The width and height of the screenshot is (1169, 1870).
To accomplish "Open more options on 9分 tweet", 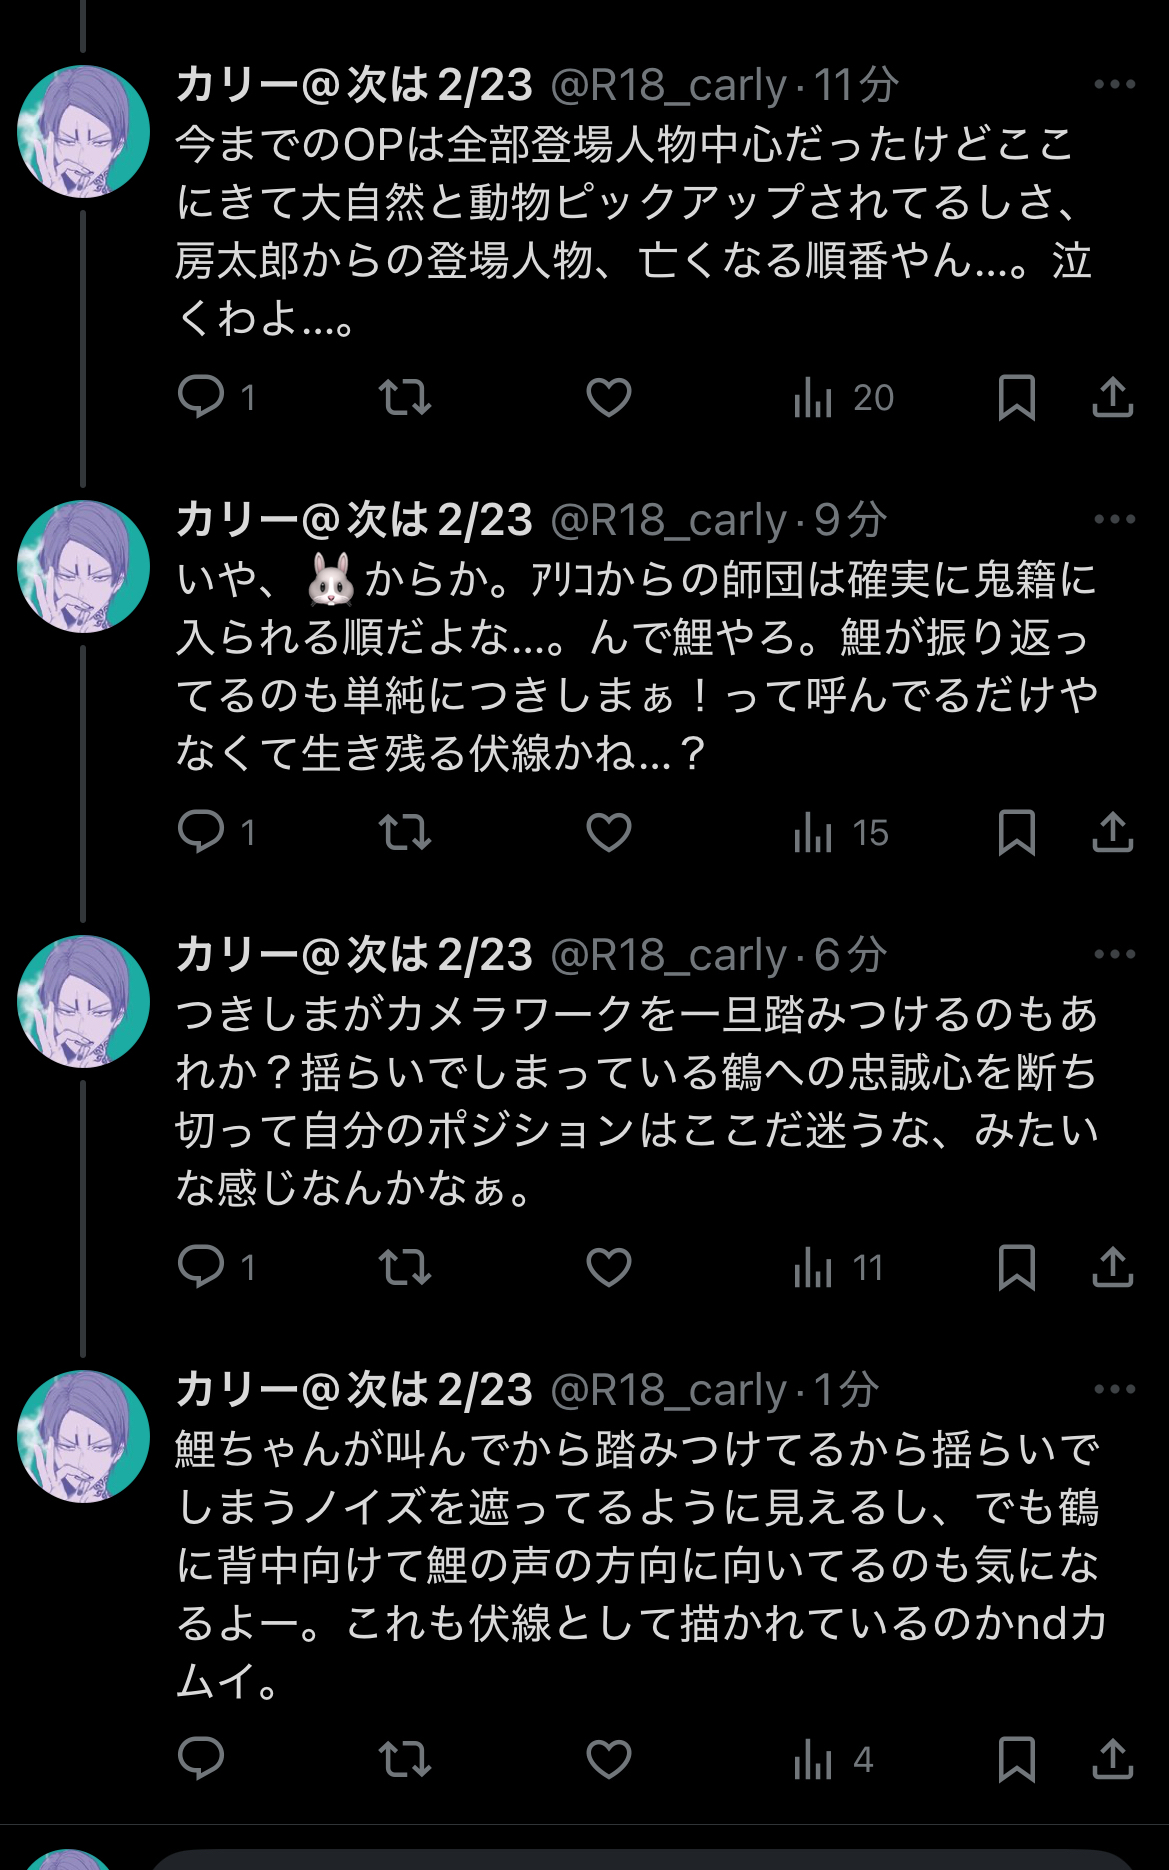I will coord(1114,520).
